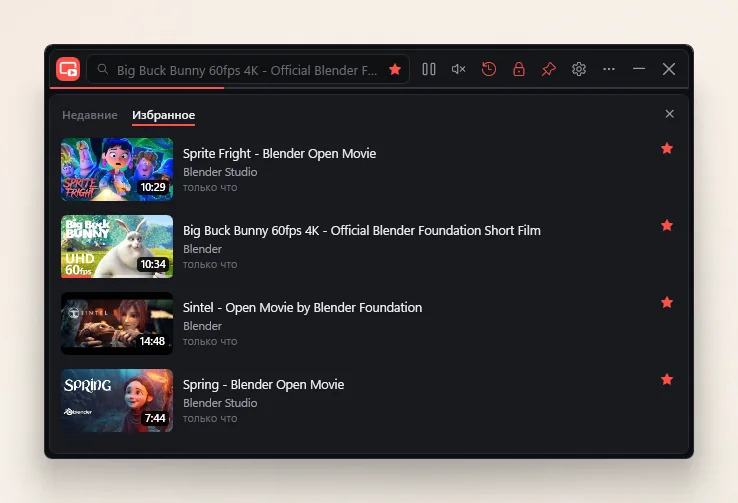The height and width of the screenshot is (503, 738).
Task: Click "только что" under Sprite Fright
Action: pyautogui.click(x=210, y=188)
